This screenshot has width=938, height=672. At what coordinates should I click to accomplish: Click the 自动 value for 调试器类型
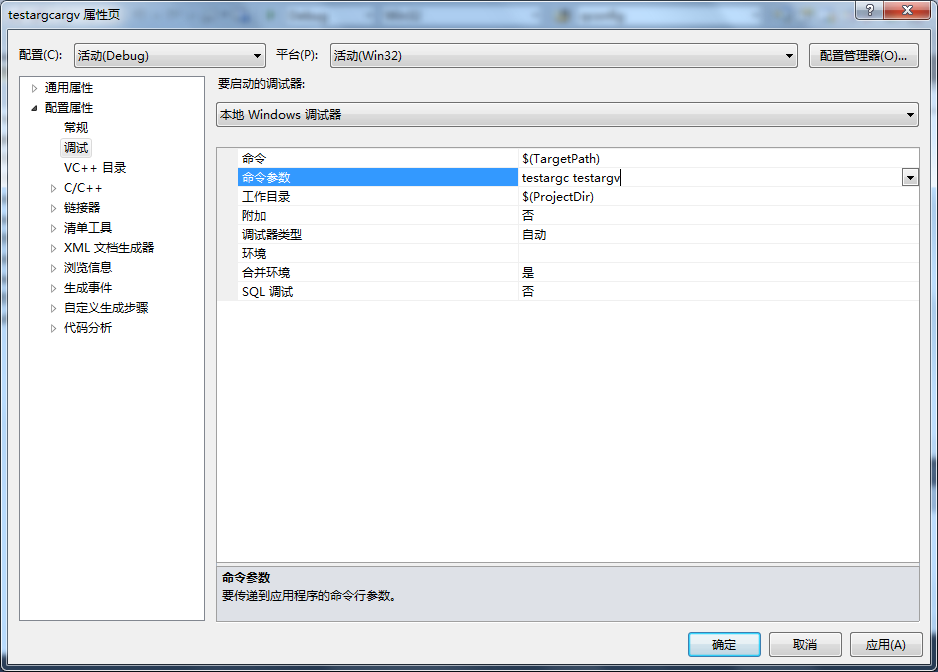click(534, 235)
